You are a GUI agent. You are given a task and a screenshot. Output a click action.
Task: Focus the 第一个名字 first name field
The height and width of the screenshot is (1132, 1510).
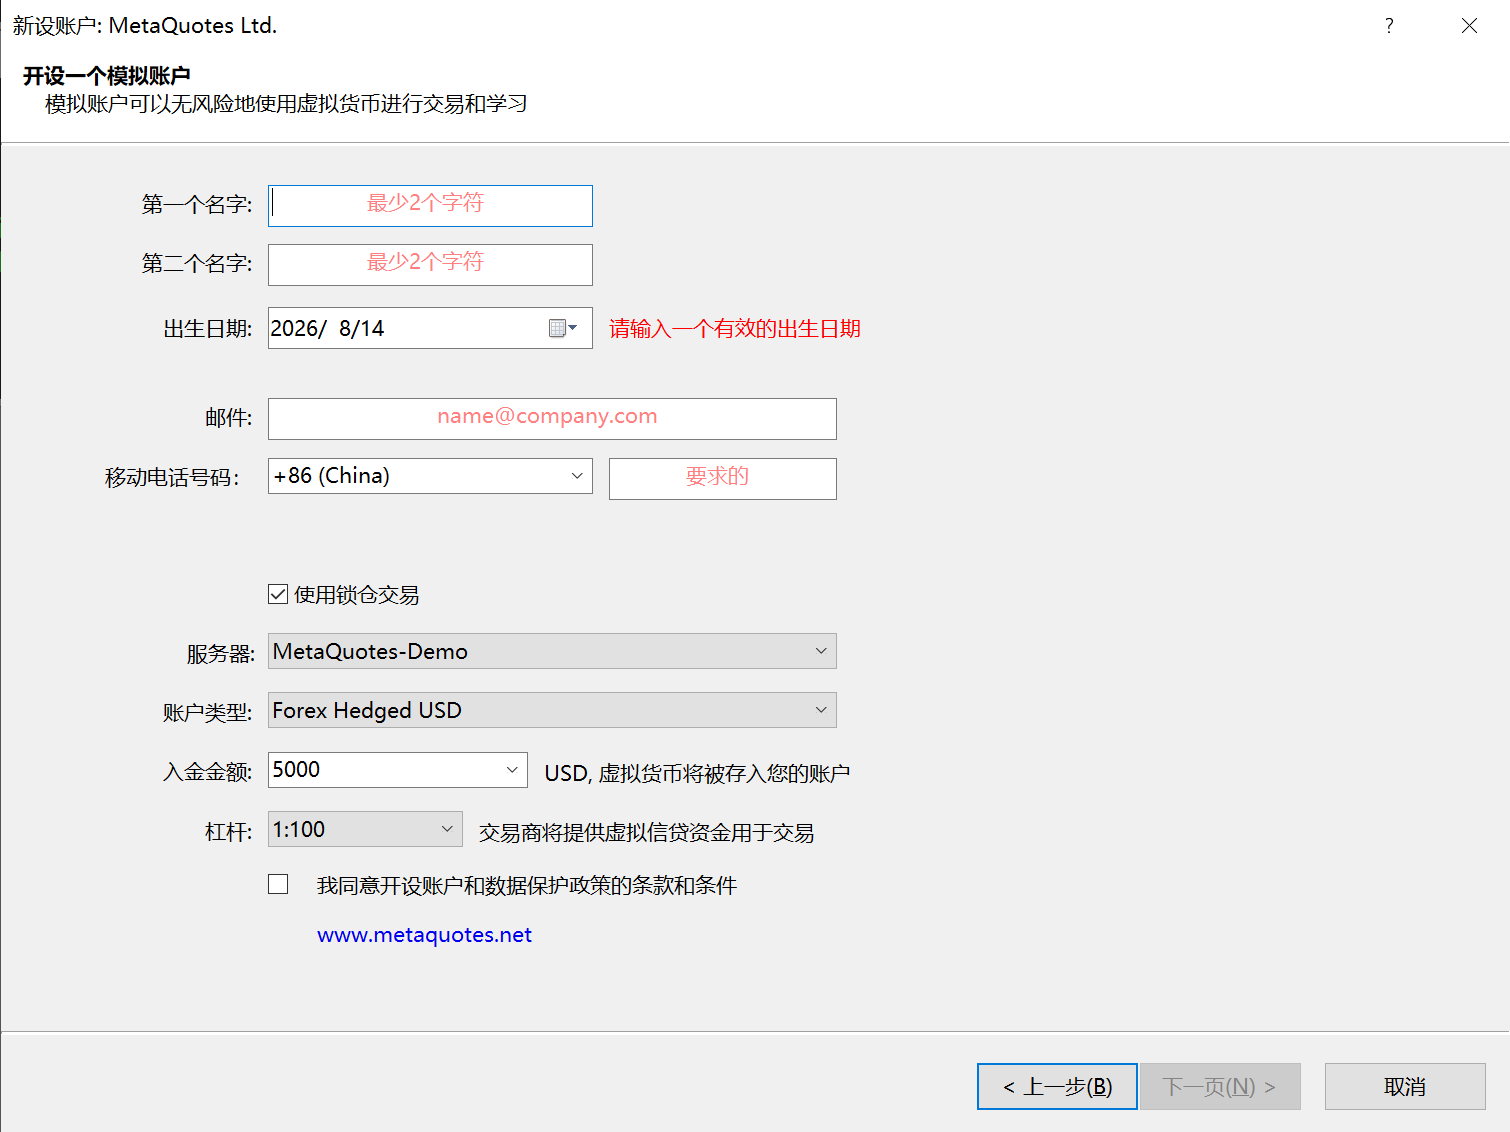[x=430, y=206]
